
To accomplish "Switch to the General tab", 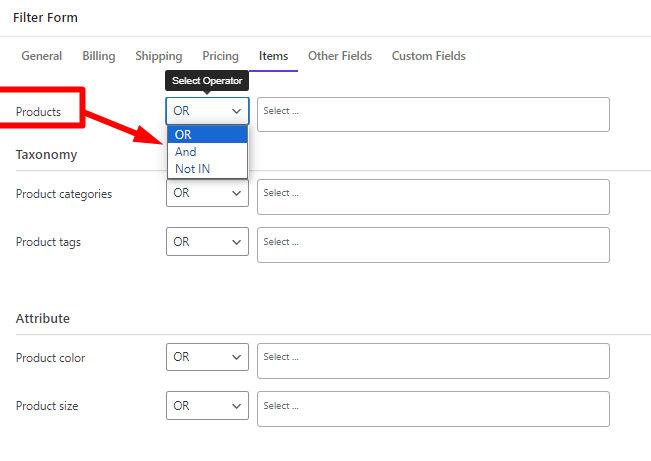I will [42, 56].
